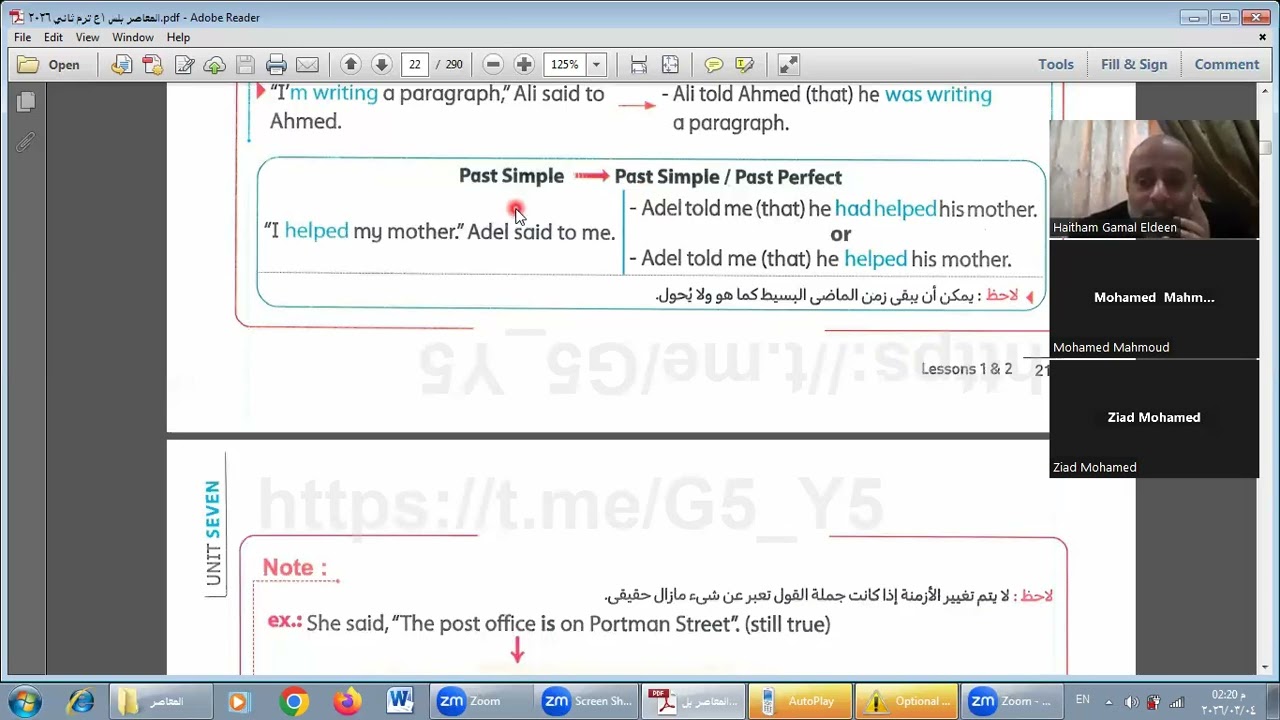Send file by email envelope icon
Image resolution: width=1280 pixels, height=720 pixels.
click(307, 65)
